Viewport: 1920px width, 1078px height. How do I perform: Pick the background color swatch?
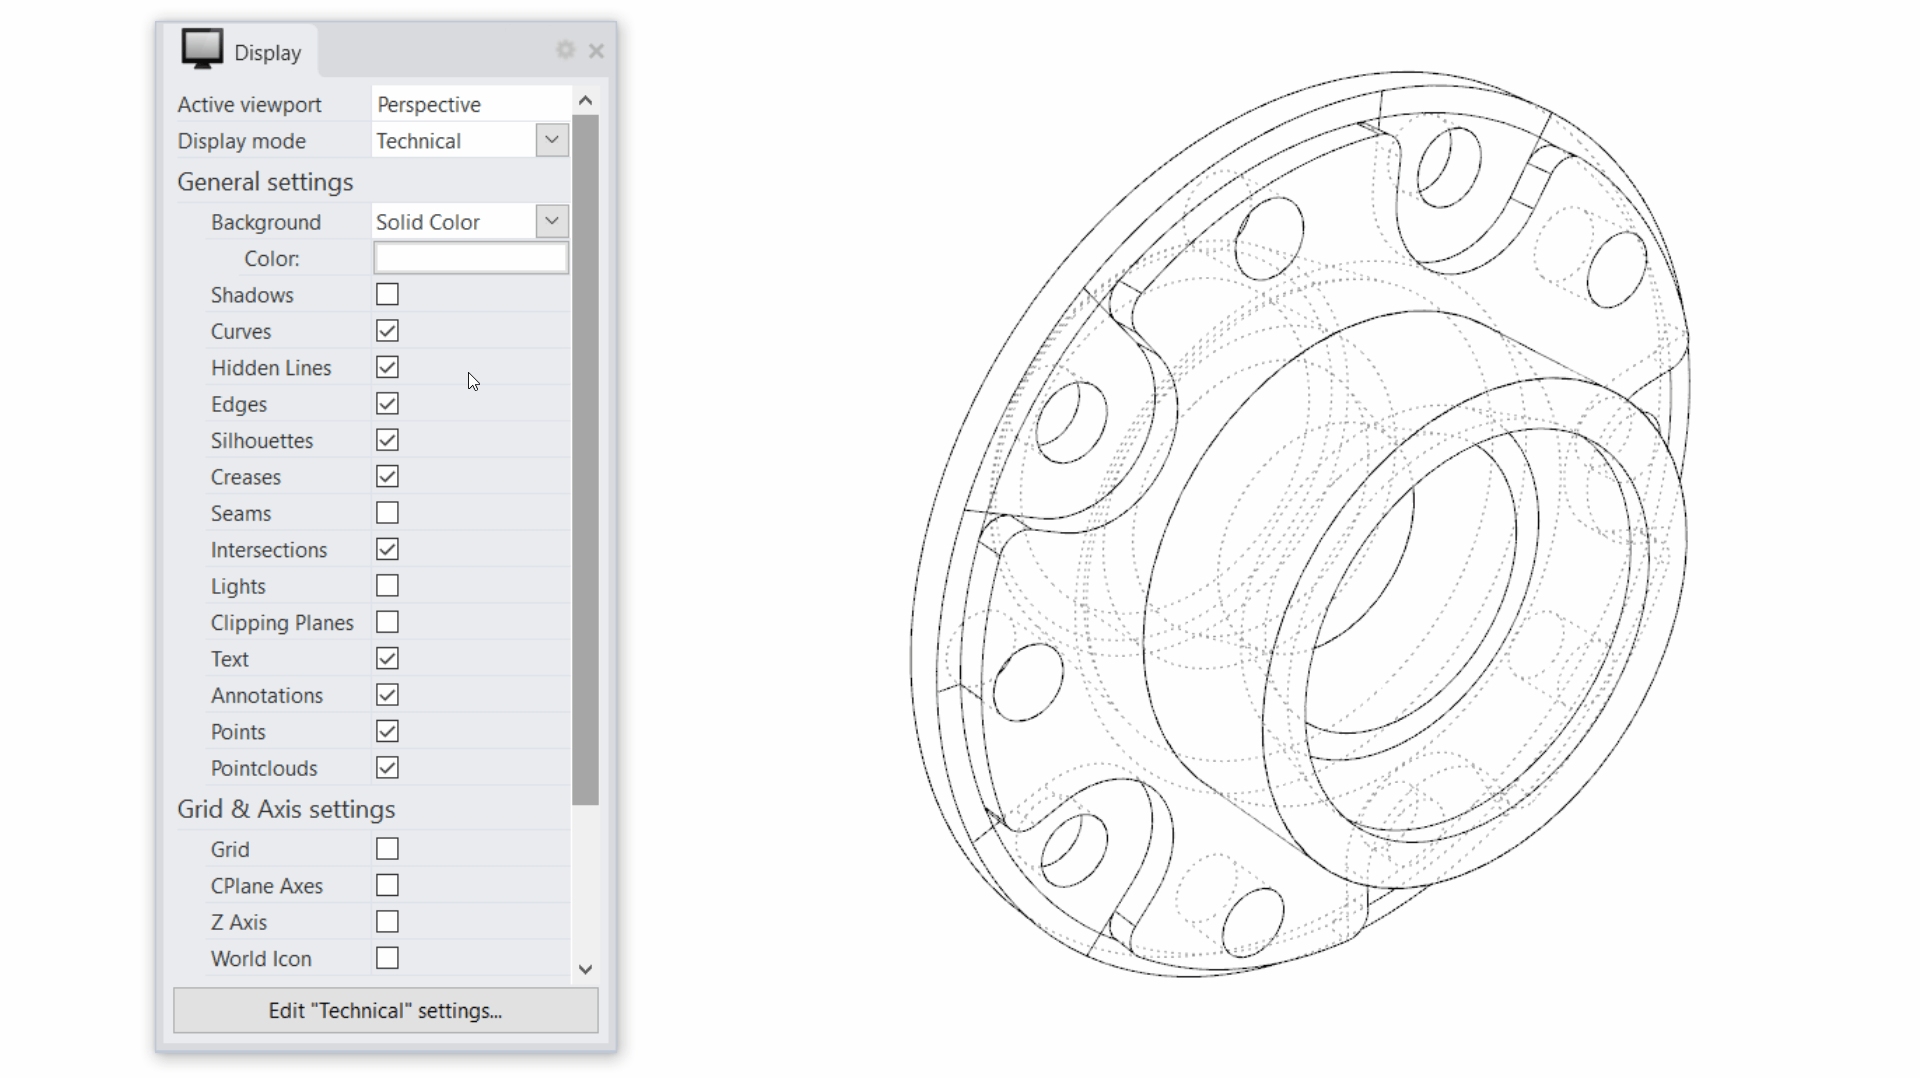[x=470, y=259]
